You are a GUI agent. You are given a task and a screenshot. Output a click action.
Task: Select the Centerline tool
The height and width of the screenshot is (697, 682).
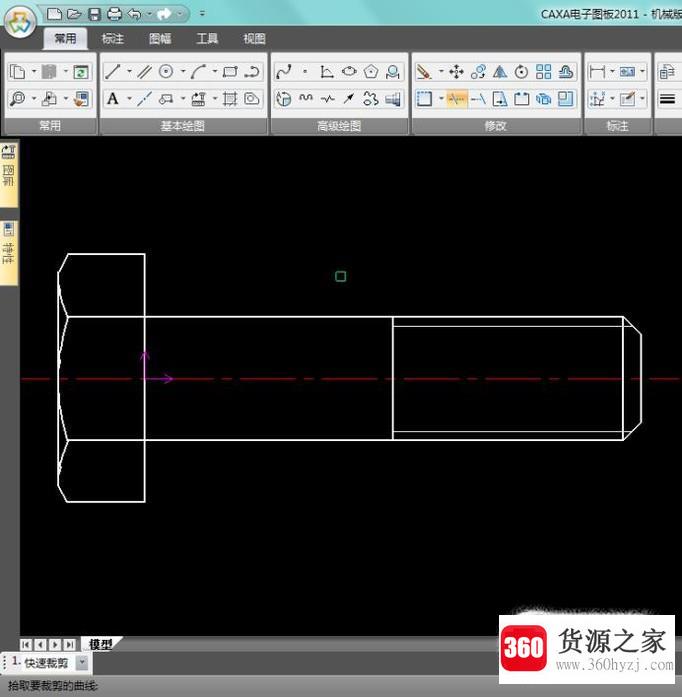[144, 99]
